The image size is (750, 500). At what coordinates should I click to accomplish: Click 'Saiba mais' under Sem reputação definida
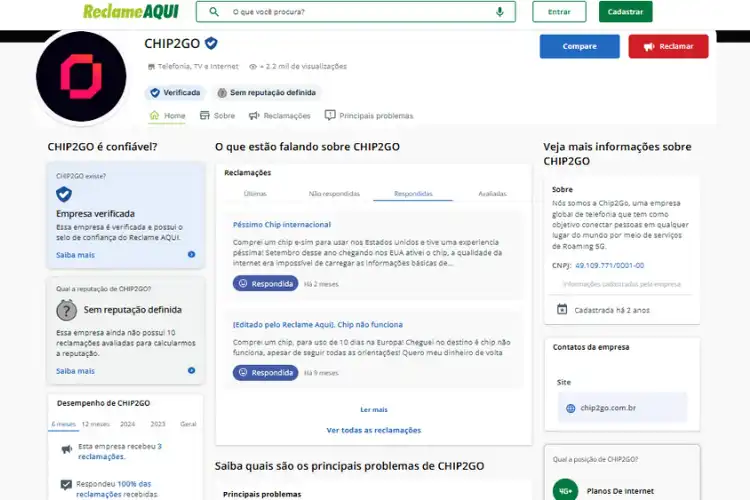point(75,371)
